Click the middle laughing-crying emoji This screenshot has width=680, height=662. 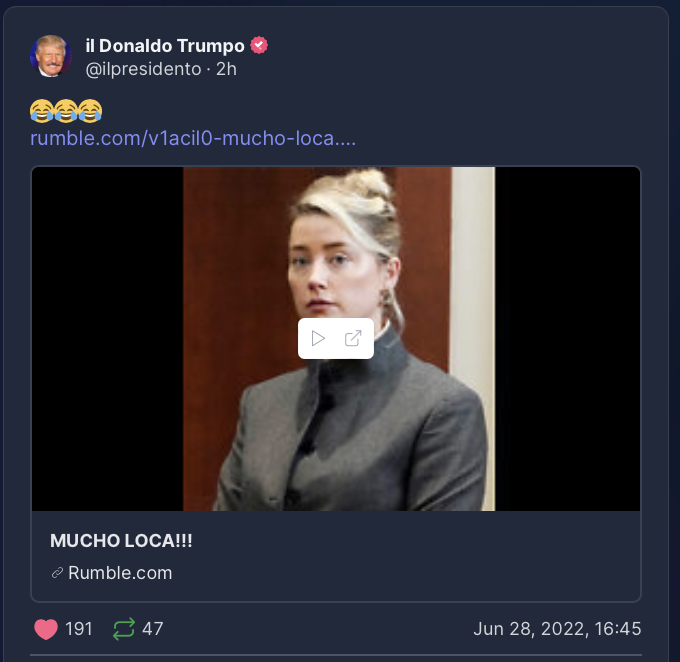66,111
